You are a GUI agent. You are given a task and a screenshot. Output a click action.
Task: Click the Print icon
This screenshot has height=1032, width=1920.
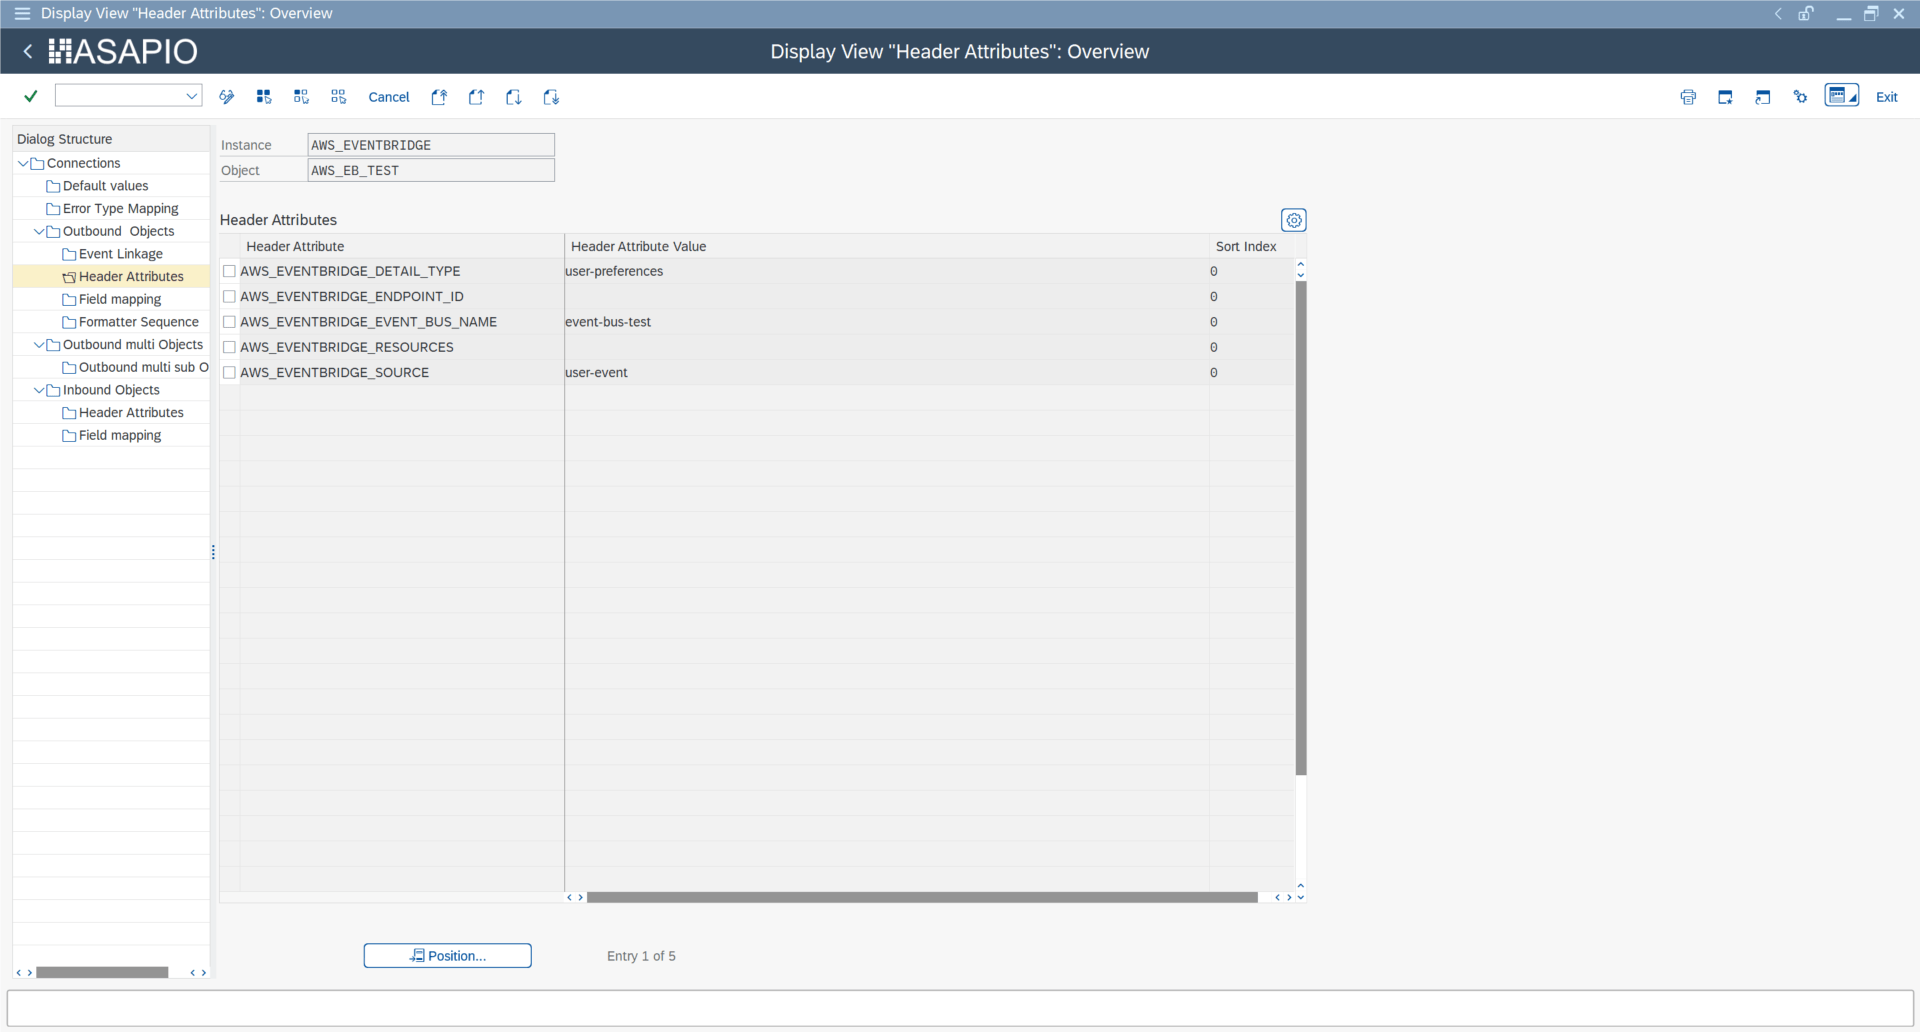coord(1688,97)
